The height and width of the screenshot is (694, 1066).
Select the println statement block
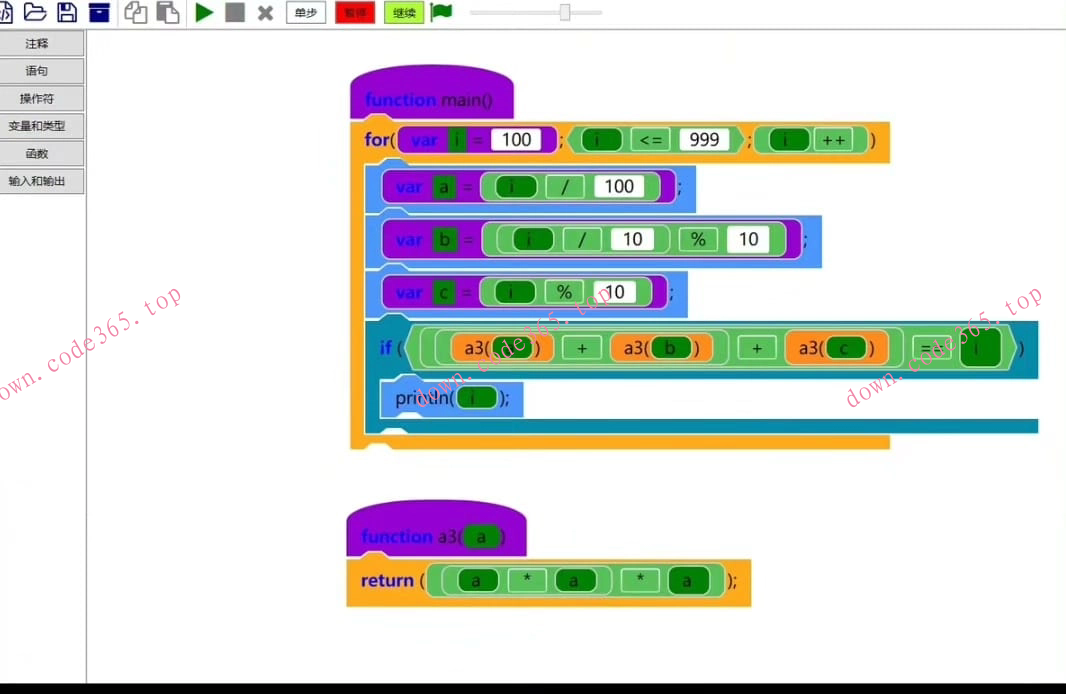coord(451,398)
